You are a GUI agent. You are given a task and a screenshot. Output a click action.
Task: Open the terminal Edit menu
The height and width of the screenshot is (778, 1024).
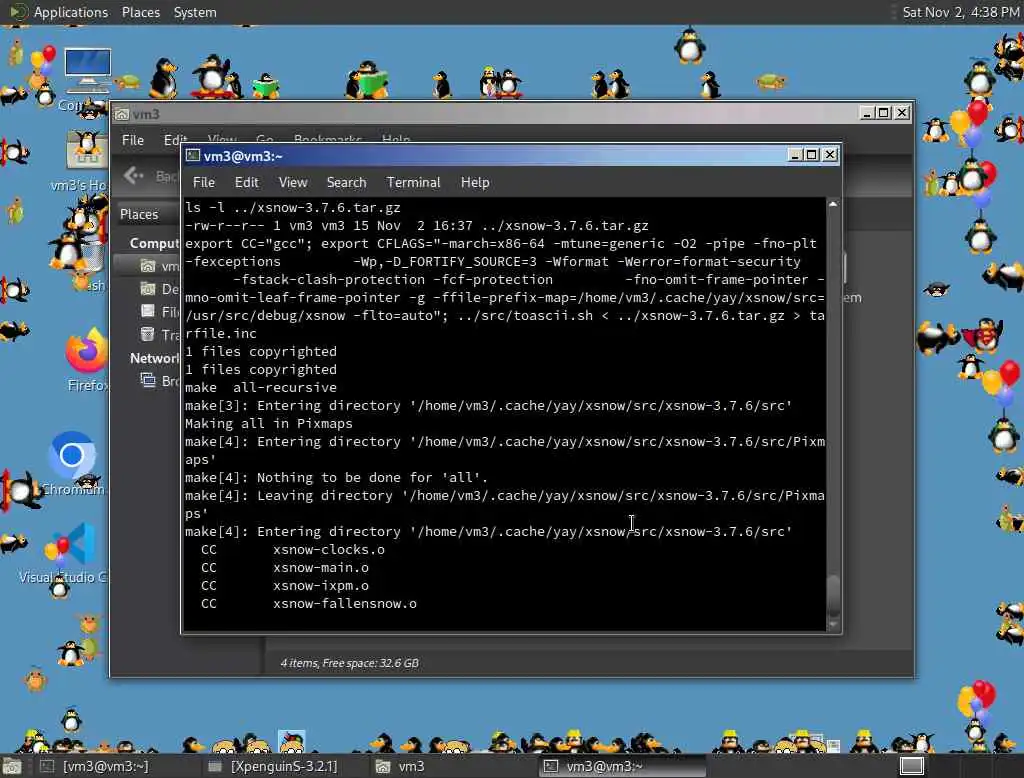point(246,182)
